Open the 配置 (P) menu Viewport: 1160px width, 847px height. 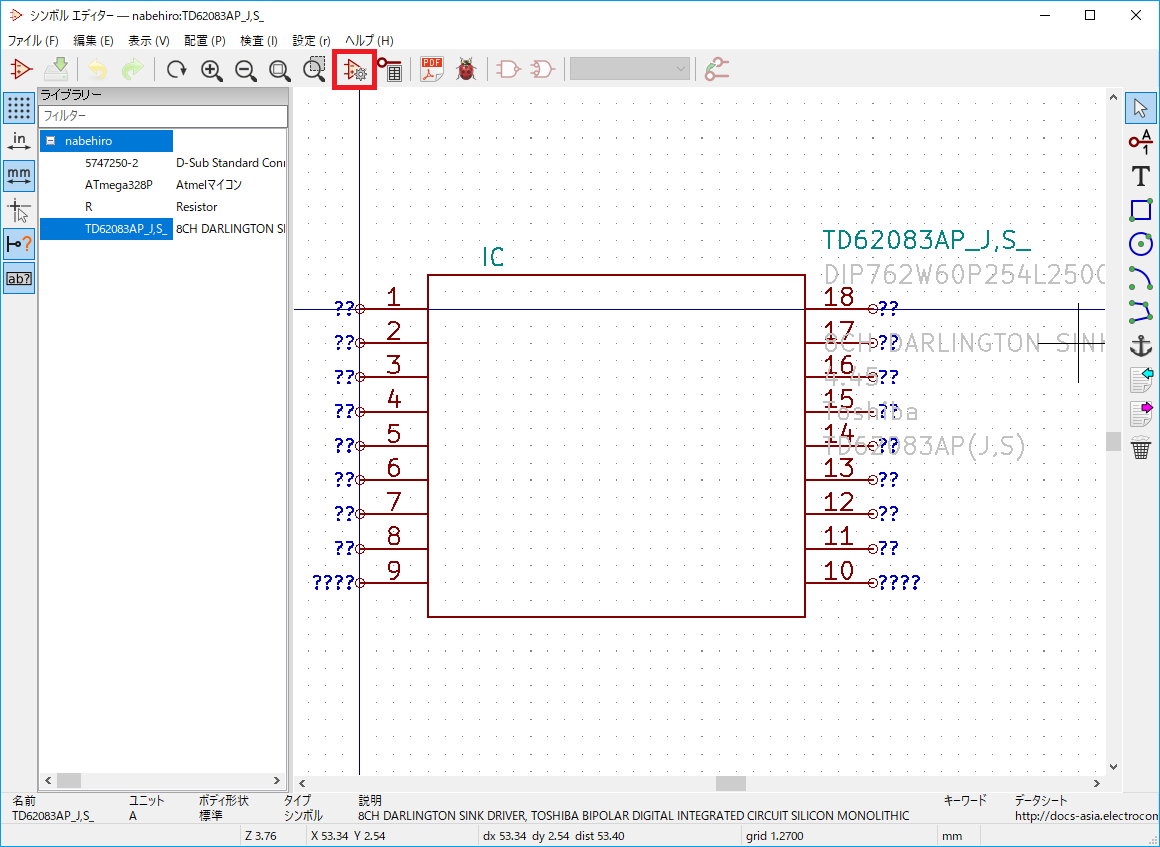pyautogui.click(x=205, y=41)
